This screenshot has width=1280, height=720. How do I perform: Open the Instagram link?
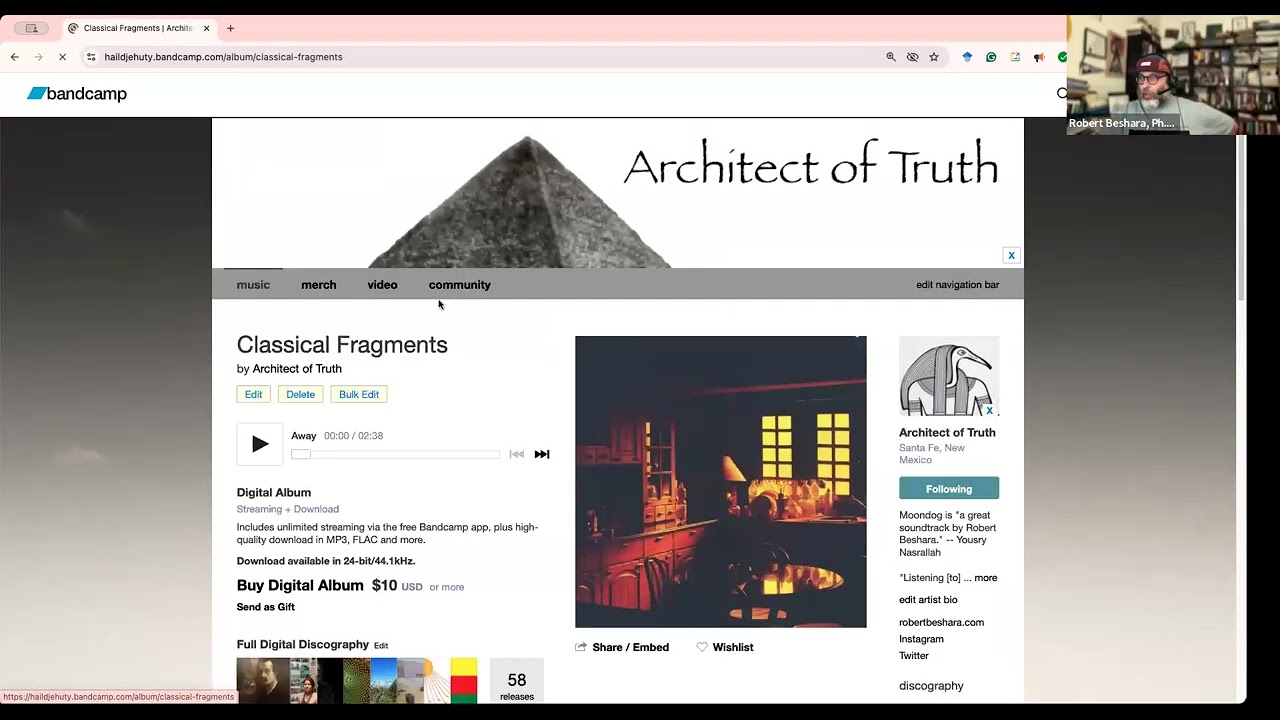click(x=921, y=639)
